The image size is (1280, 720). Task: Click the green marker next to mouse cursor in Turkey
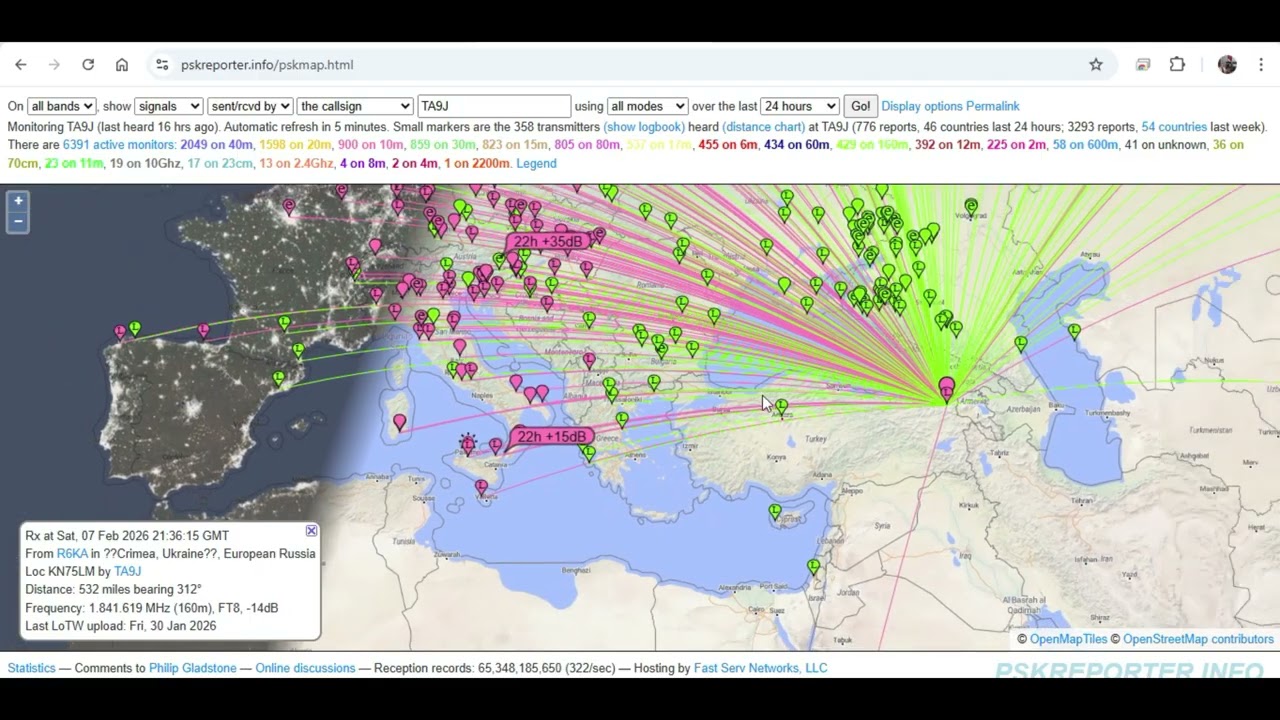pyautogui.click(x=781, y=407)
